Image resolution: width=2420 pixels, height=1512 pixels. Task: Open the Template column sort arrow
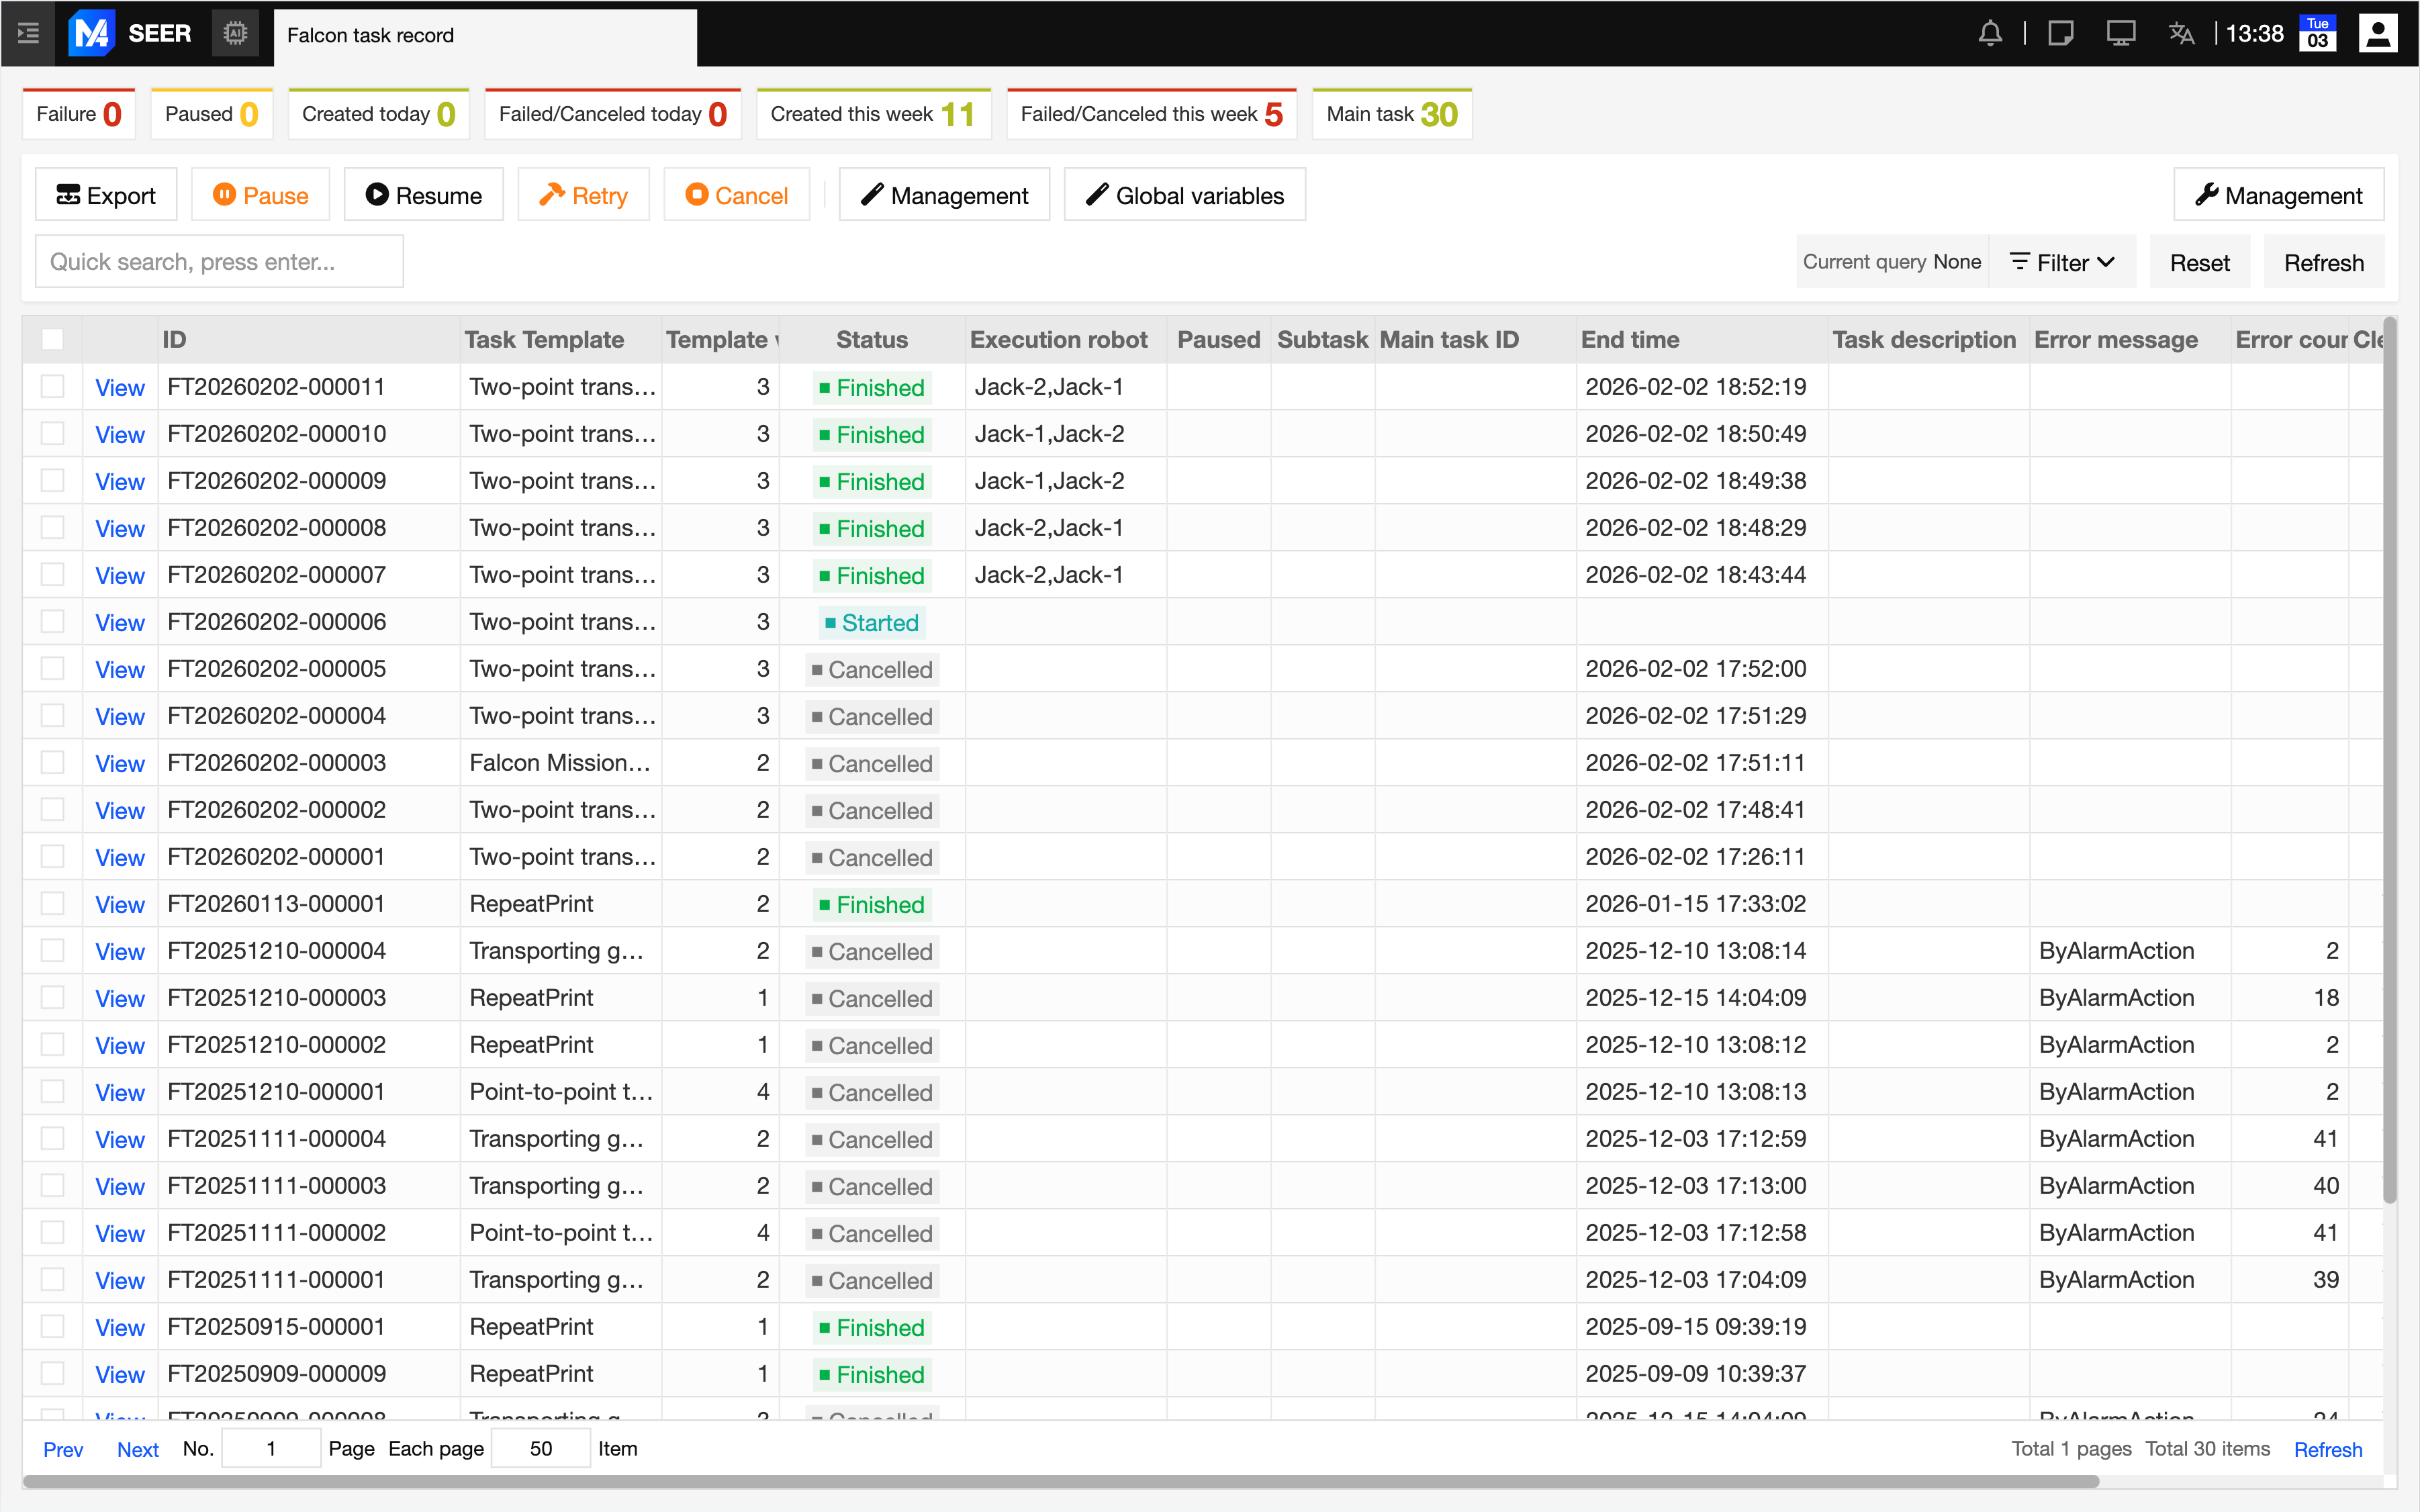click(x=777, y=341)
